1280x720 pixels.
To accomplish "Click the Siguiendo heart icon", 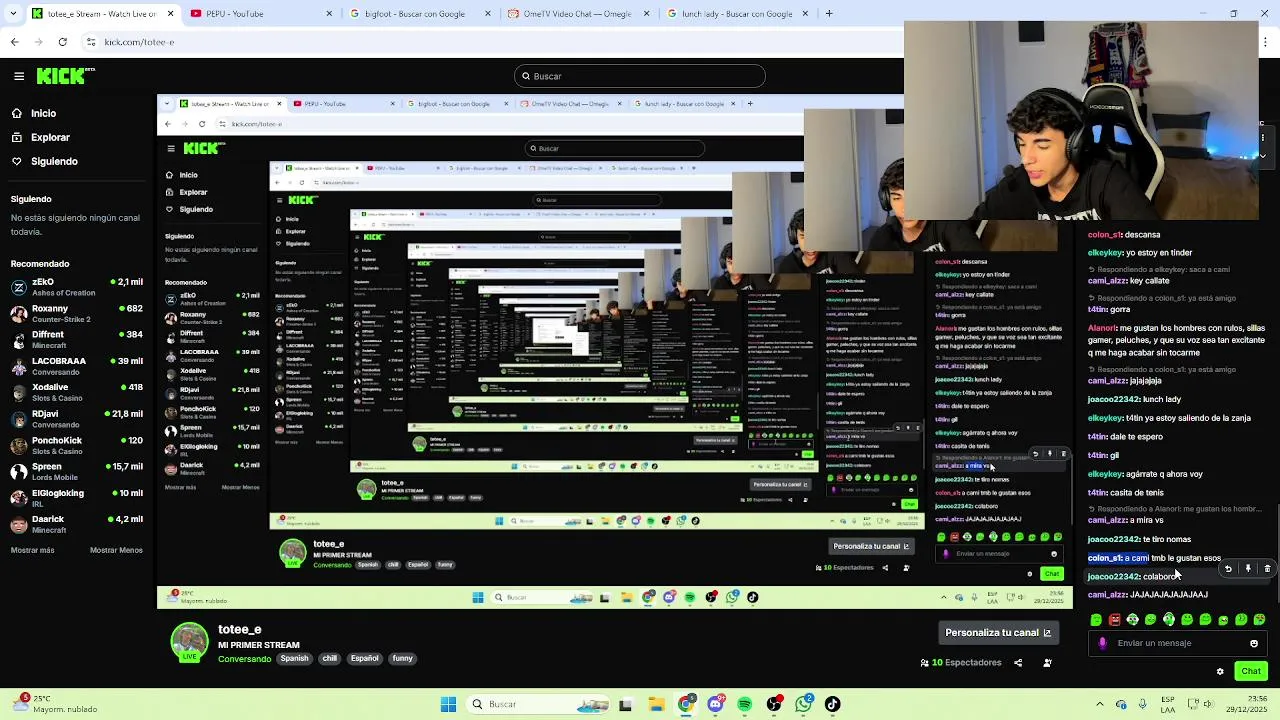I will tap(17, 161).
